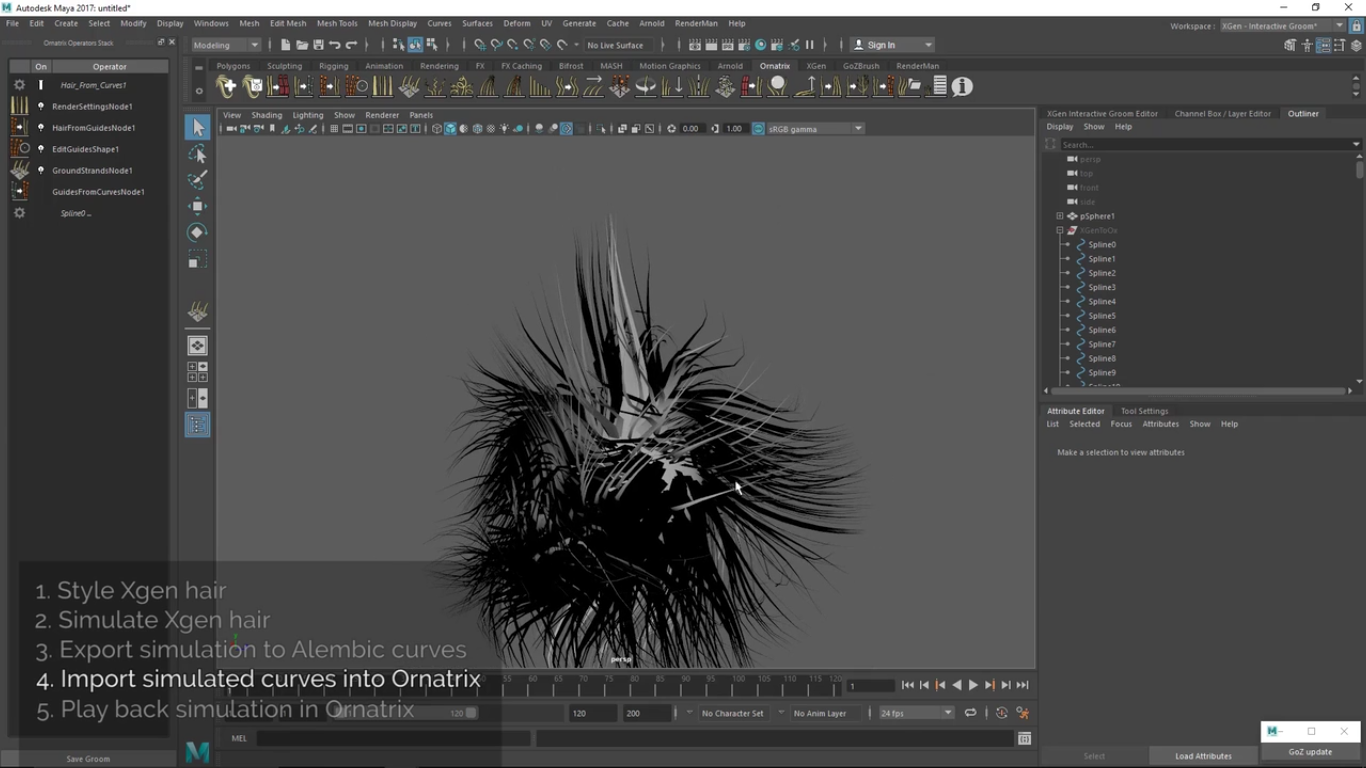The width and height of the screenshot is (1366, 768).
Task: Toggle the sRGB gamma view transform button
Action: pyautogui.click(x=758, y=129)
